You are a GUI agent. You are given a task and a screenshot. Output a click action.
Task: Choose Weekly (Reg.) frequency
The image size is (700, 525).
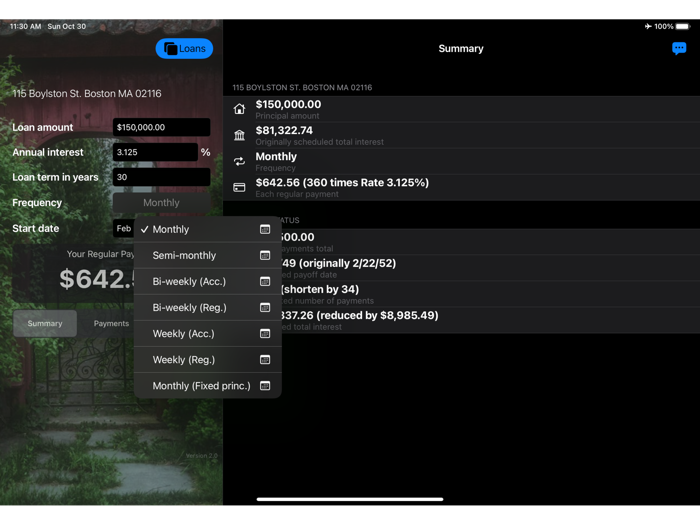coord(208,360)
